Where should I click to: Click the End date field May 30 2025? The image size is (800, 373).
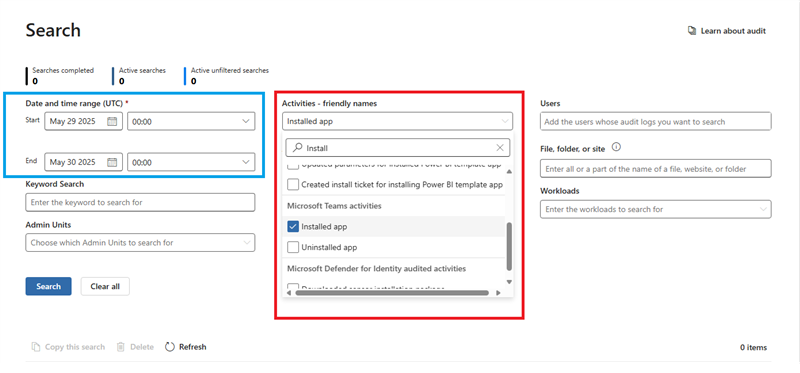83,162
